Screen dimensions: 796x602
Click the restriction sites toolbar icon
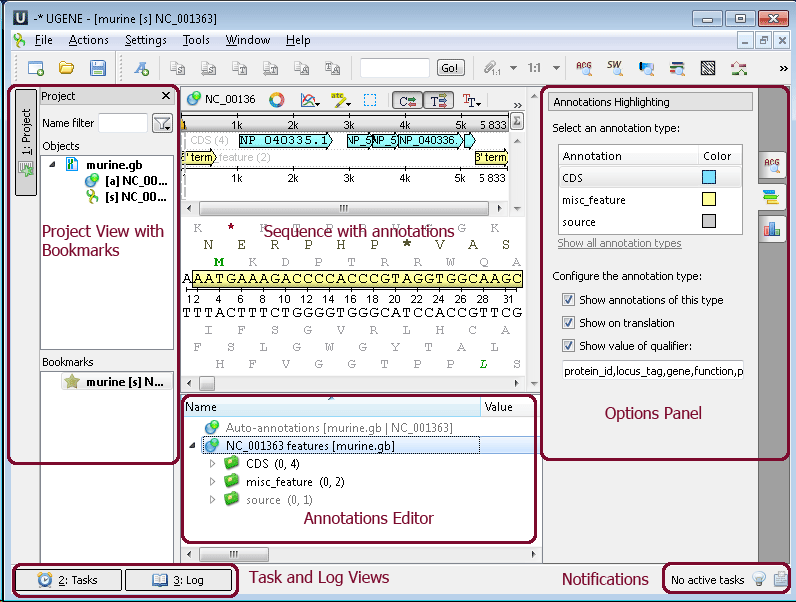click(646, 68)
